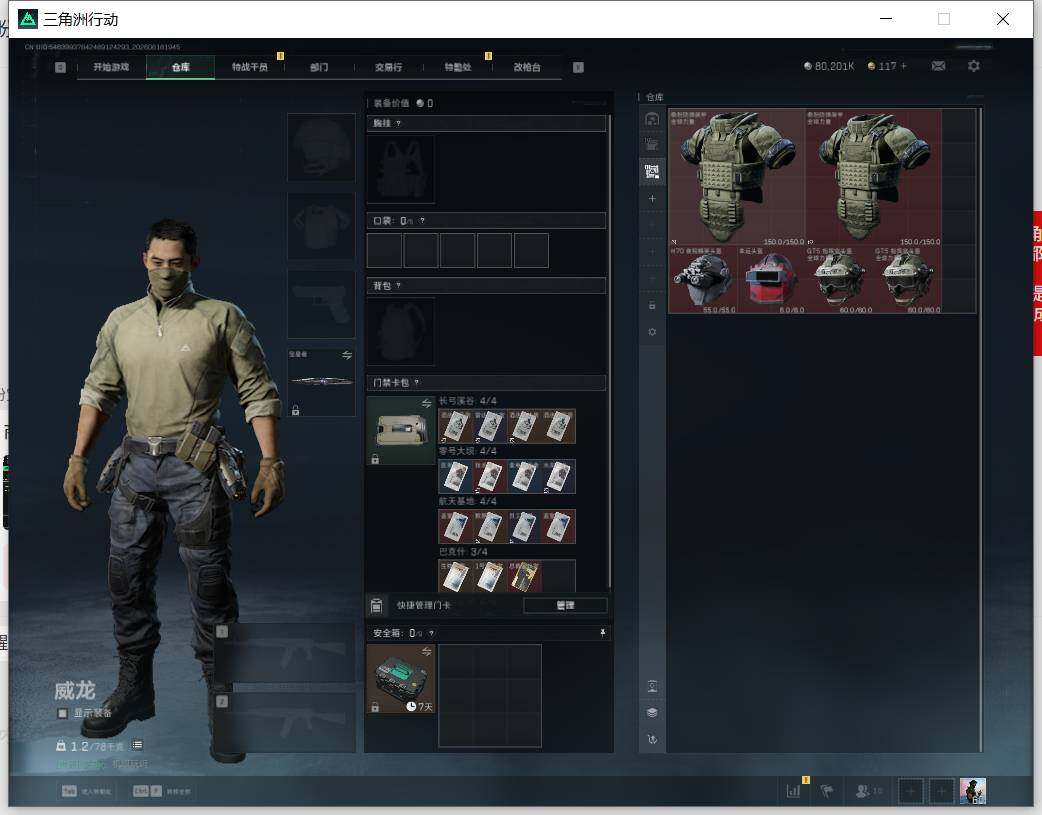Click the 80,201K currency balance

[829, 66]
